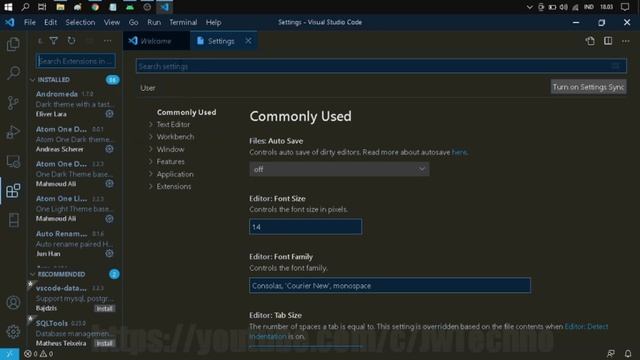Select the Extensions view icon
Viewport: 640px width, 360px height.
tap(13, 191)
